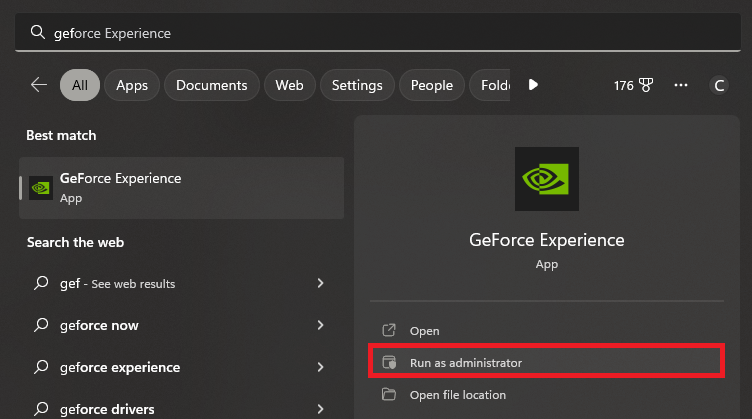752x419 pixels.
Task: Expand the 'geforce now' suggestion arrow
Action: (x=320, y=325)
